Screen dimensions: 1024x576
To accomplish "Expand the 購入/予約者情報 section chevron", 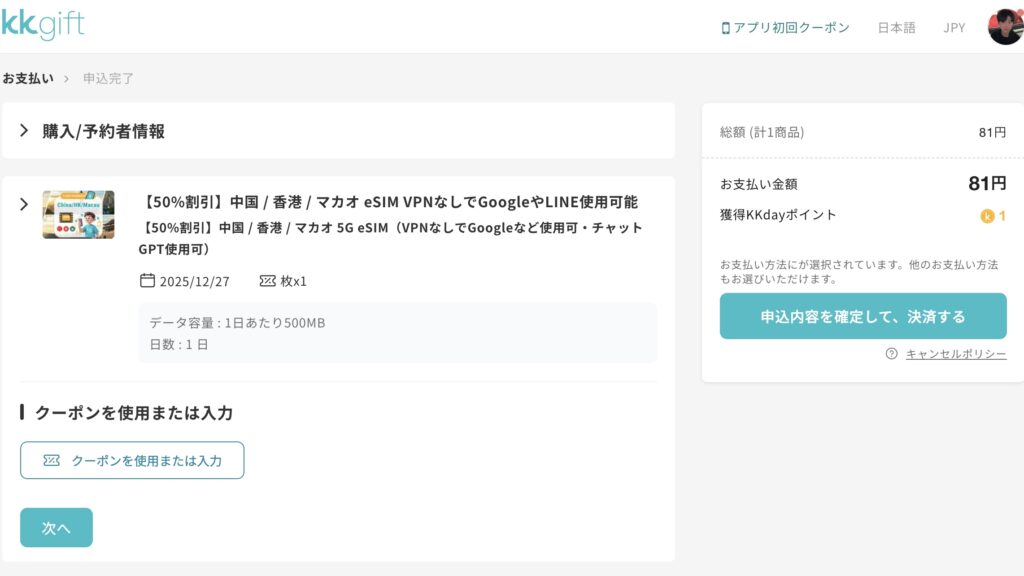I will (x=24, y=131).
